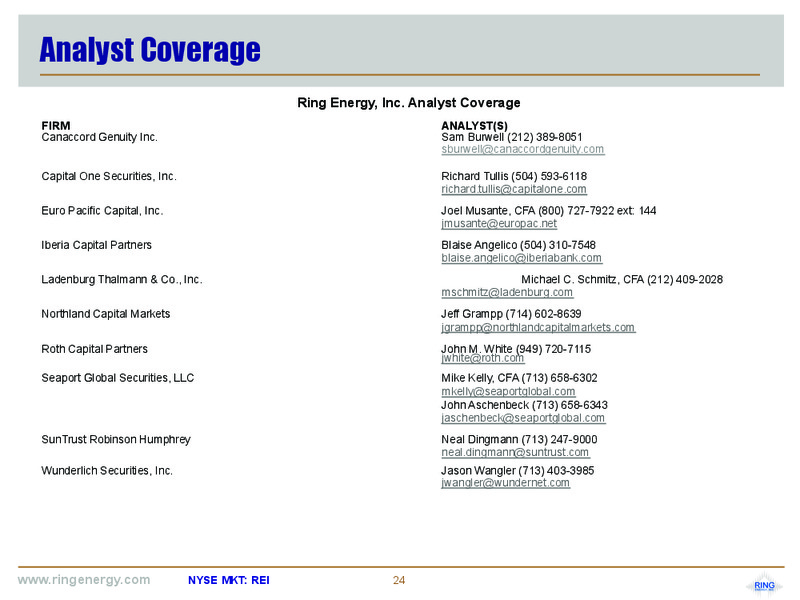Screen dimensions: 800x600
Task: Open jgrampp@northlandcapitalmarkets.com link
Action: coord(538,328)
